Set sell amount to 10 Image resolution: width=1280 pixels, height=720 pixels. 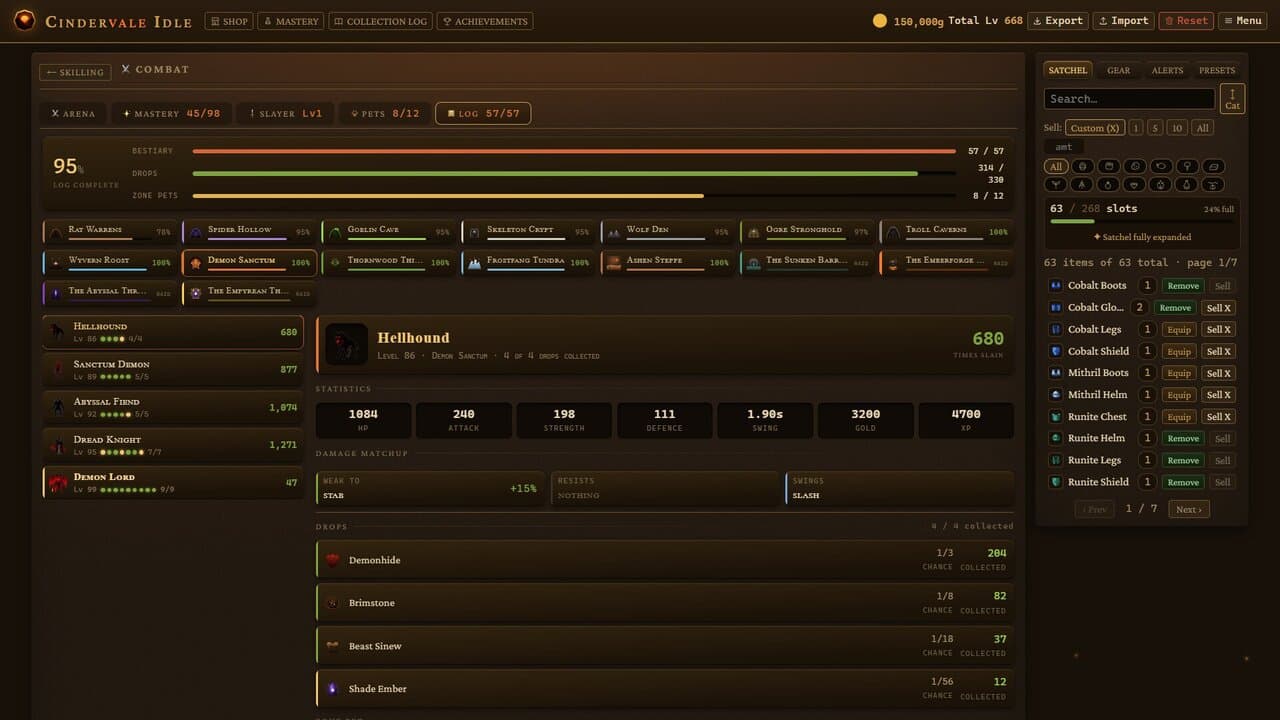(x=1177, y=128)
